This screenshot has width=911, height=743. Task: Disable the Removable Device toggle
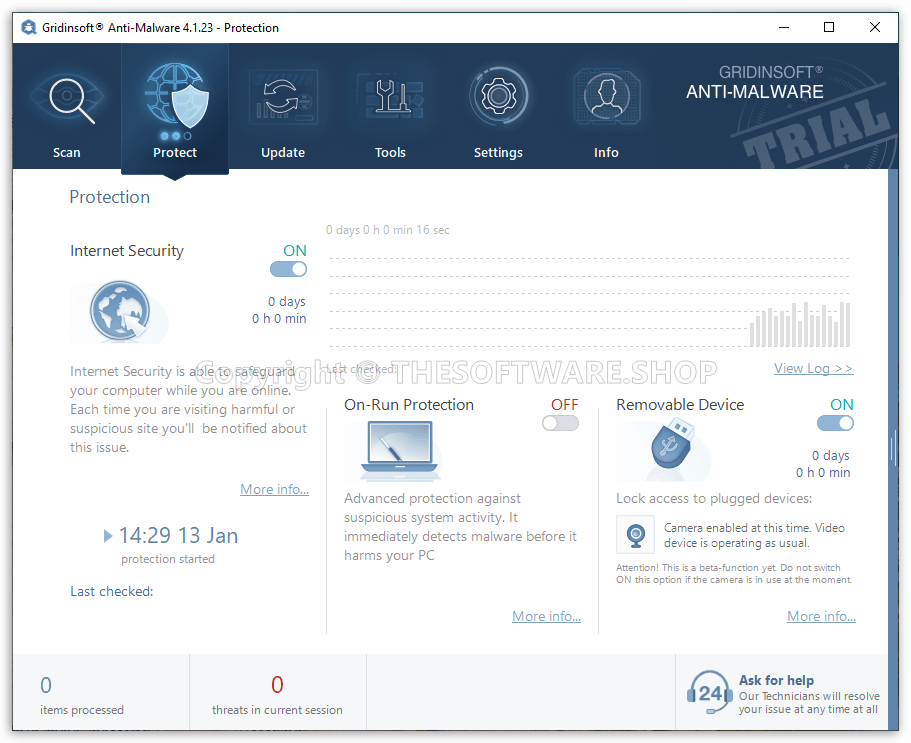click(x=835, y=423)
